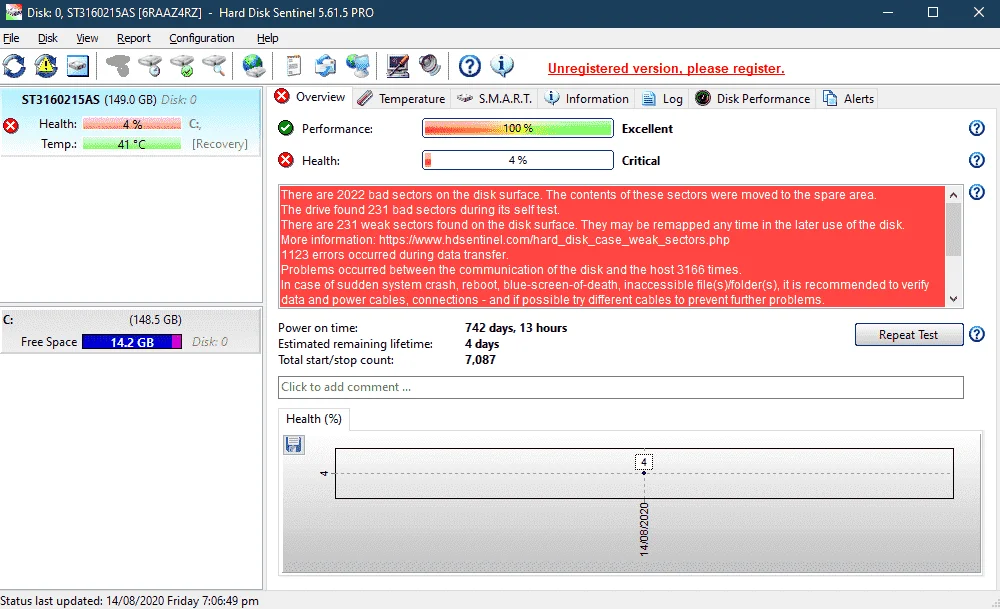Switch to the Log tab
The image size is (1000, 609).
pos(662,99)
